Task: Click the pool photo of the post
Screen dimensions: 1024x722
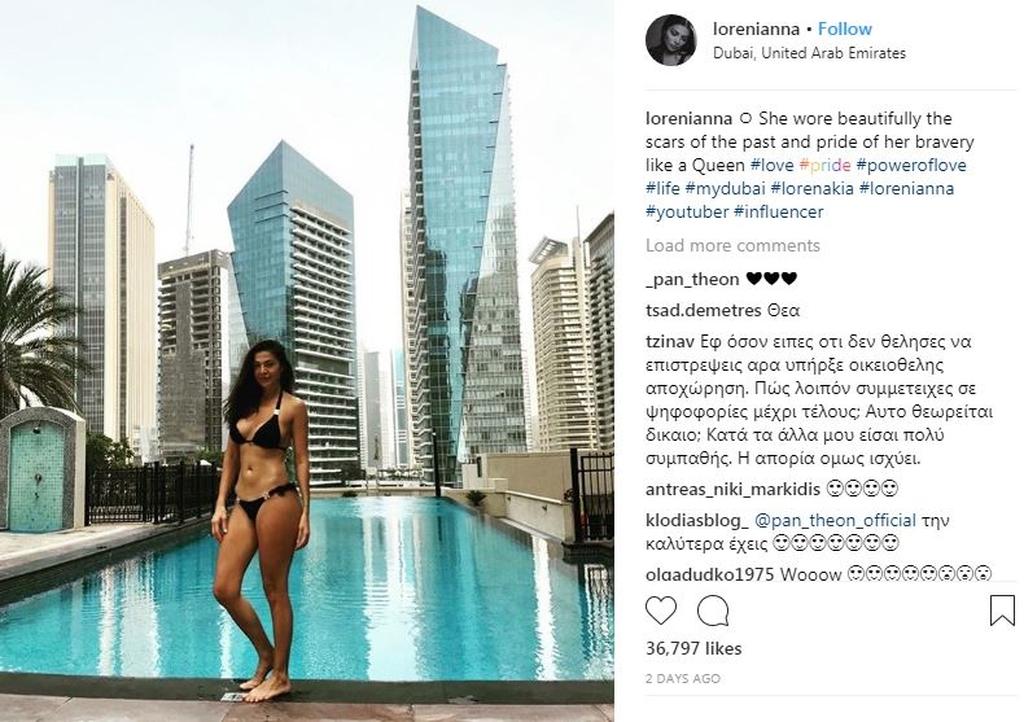Action: click(307, 361)
